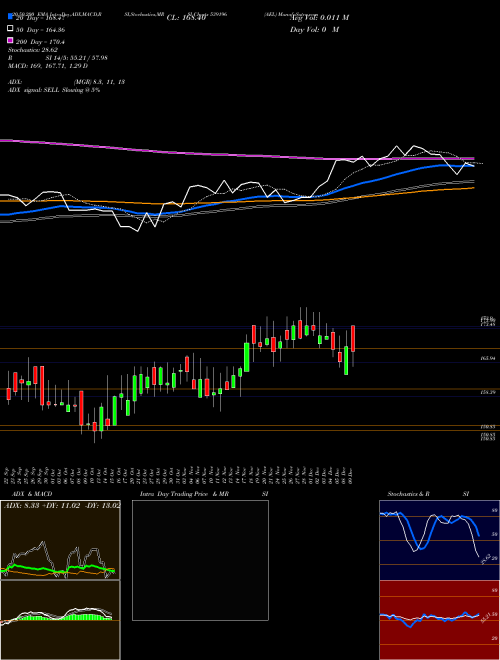Click the red RSI chart panel
The width and height of the screenshot is (500, 660).
(439, 620)
